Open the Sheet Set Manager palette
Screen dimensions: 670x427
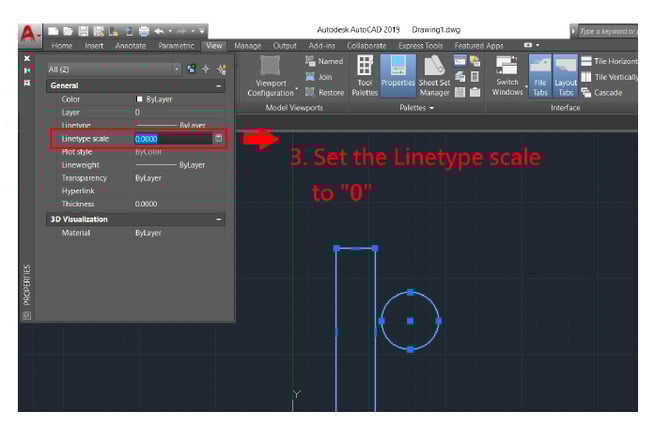433,76
